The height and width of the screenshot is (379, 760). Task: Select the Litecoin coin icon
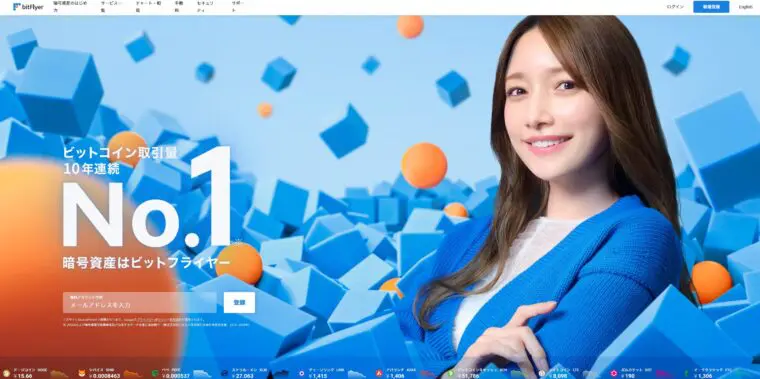tap(541, 373)
